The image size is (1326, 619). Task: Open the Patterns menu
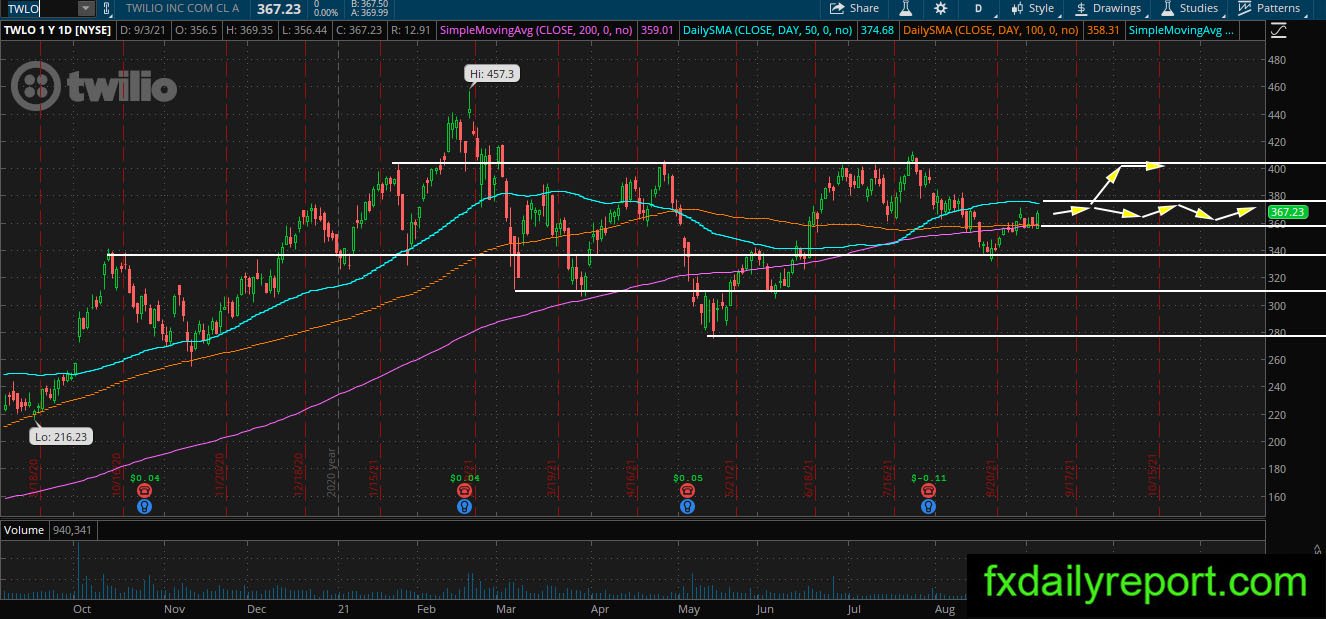(x=1269, y=8)
